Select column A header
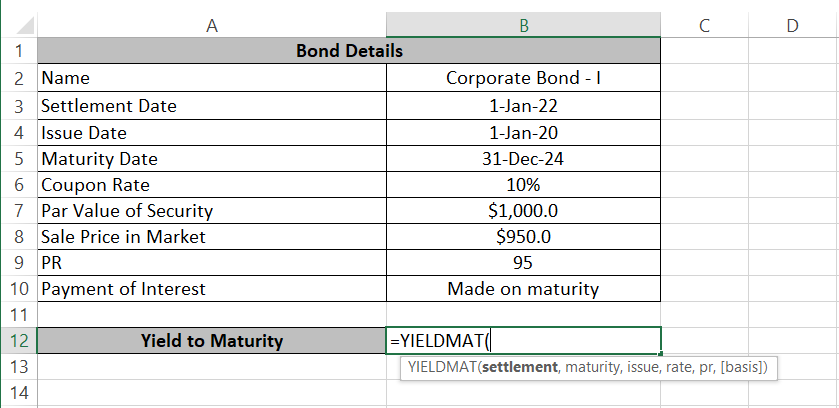The image size is (839, 408). (x=211, y=25)
